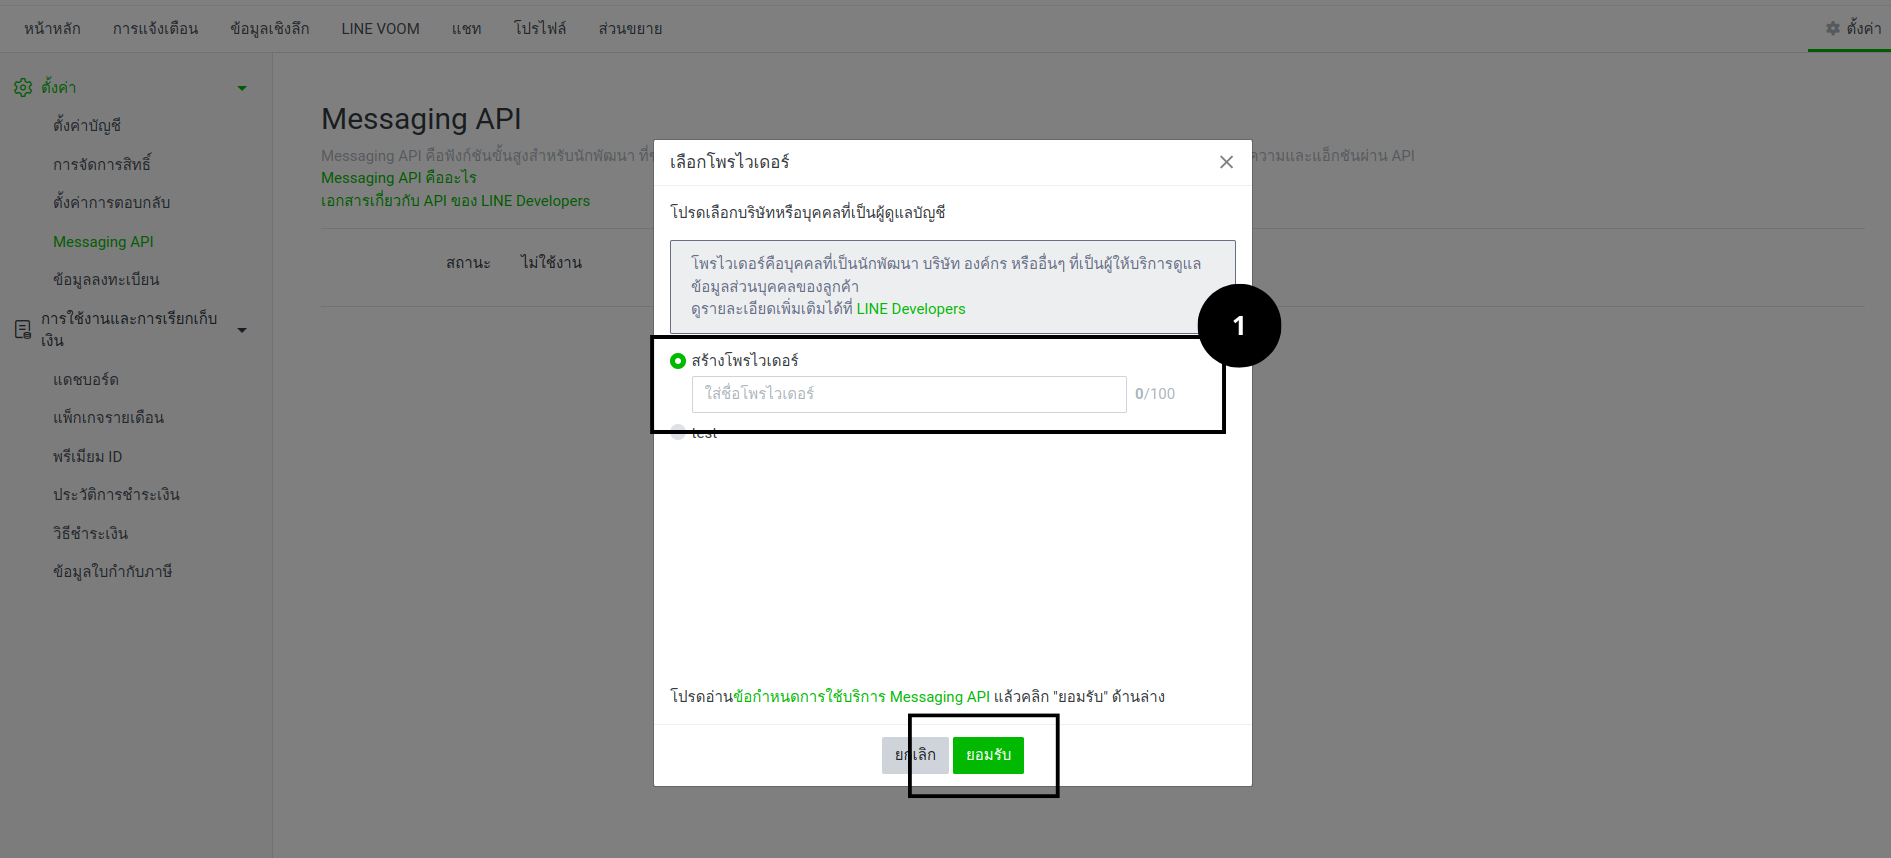
Task: Open ข้อมูลใบกำกับภาษี in the sidebar
Action: [113, 572]
